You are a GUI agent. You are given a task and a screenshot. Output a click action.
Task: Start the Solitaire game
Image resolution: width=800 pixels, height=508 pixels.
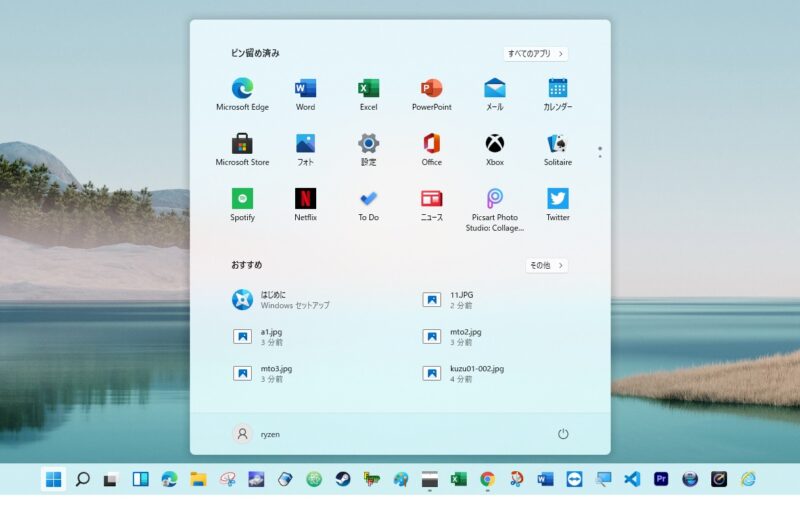point(558,149)
